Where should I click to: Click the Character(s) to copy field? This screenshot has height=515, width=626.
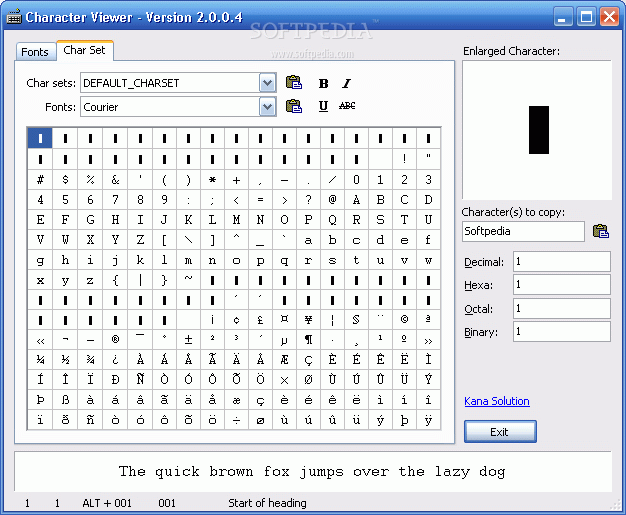pyautogui.click(x=523, y=232)
